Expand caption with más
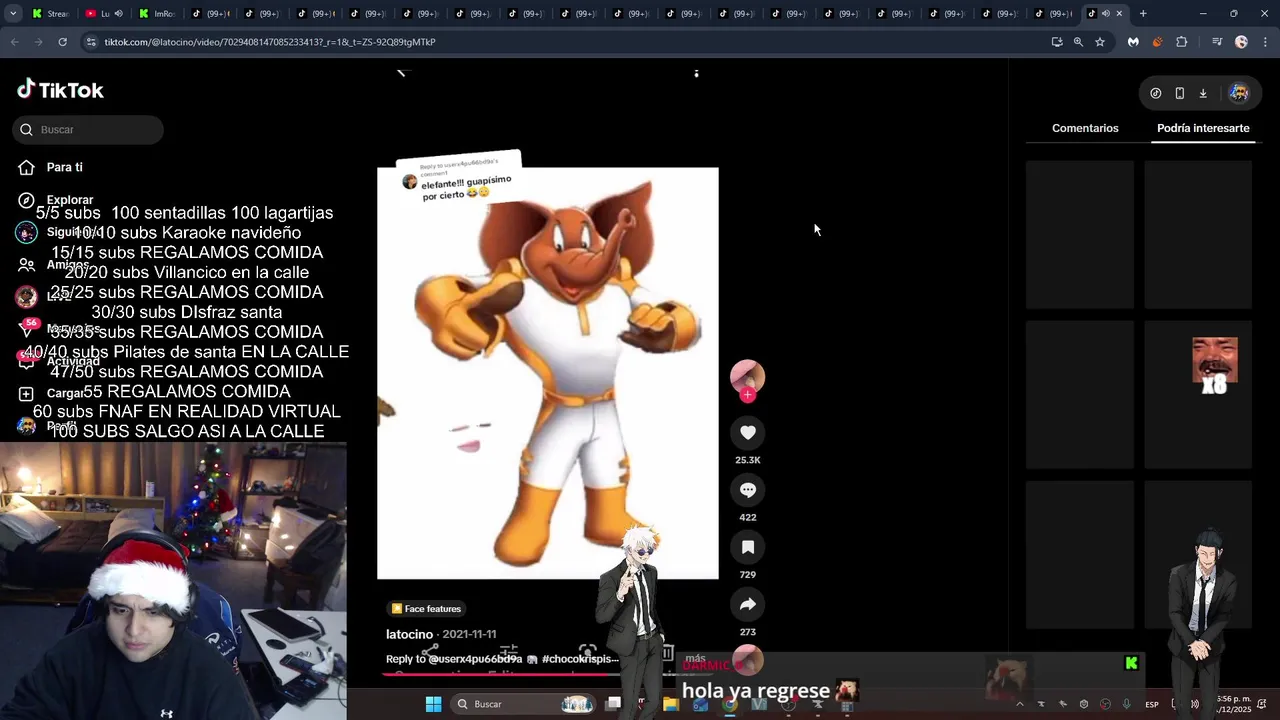This screenshot has width=1280, height=720. [695, 659]
